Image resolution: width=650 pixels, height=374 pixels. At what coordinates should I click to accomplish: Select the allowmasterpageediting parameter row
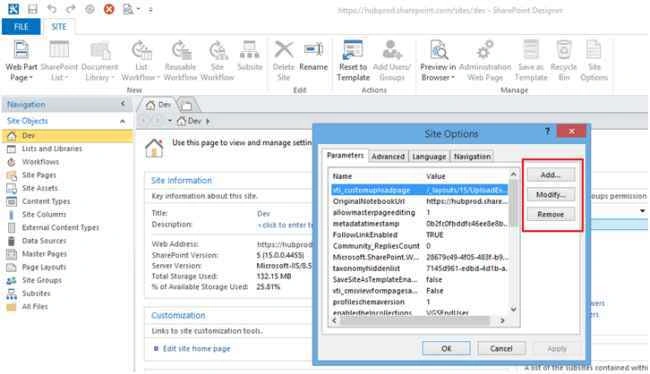click(x=419, y=212)
